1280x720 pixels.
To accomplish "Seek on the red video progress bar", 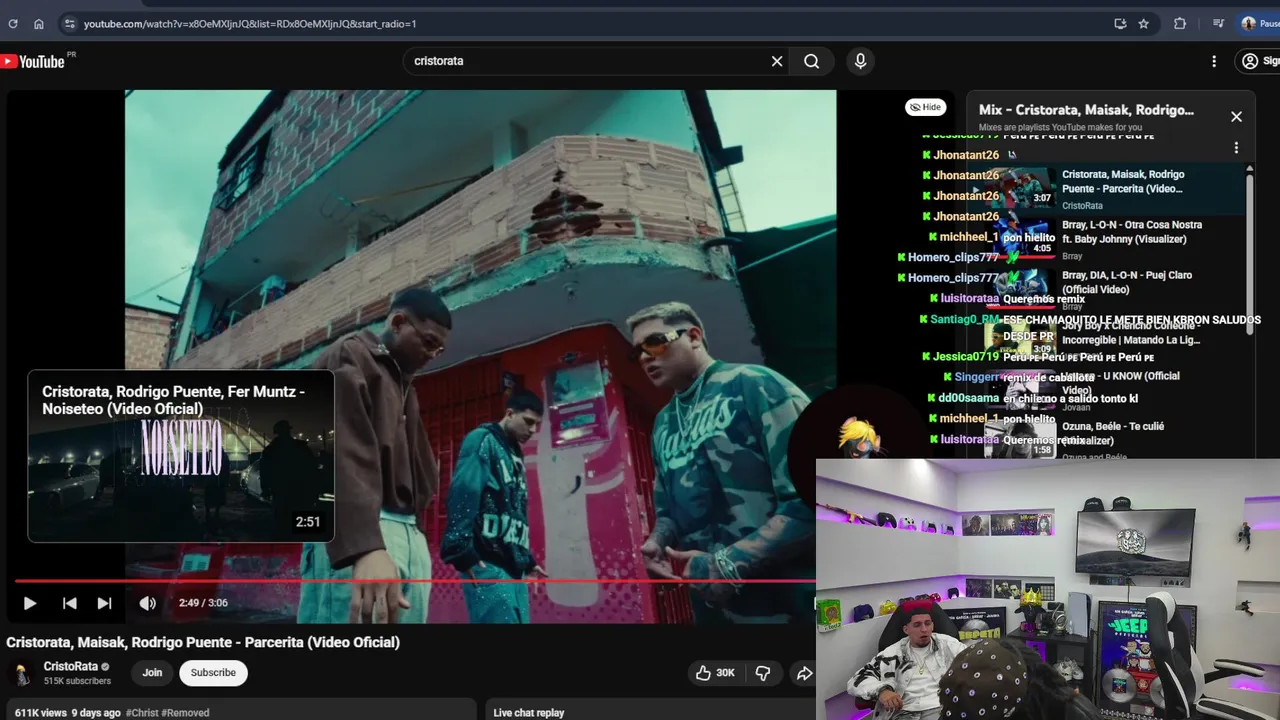I will pos(415,580).
